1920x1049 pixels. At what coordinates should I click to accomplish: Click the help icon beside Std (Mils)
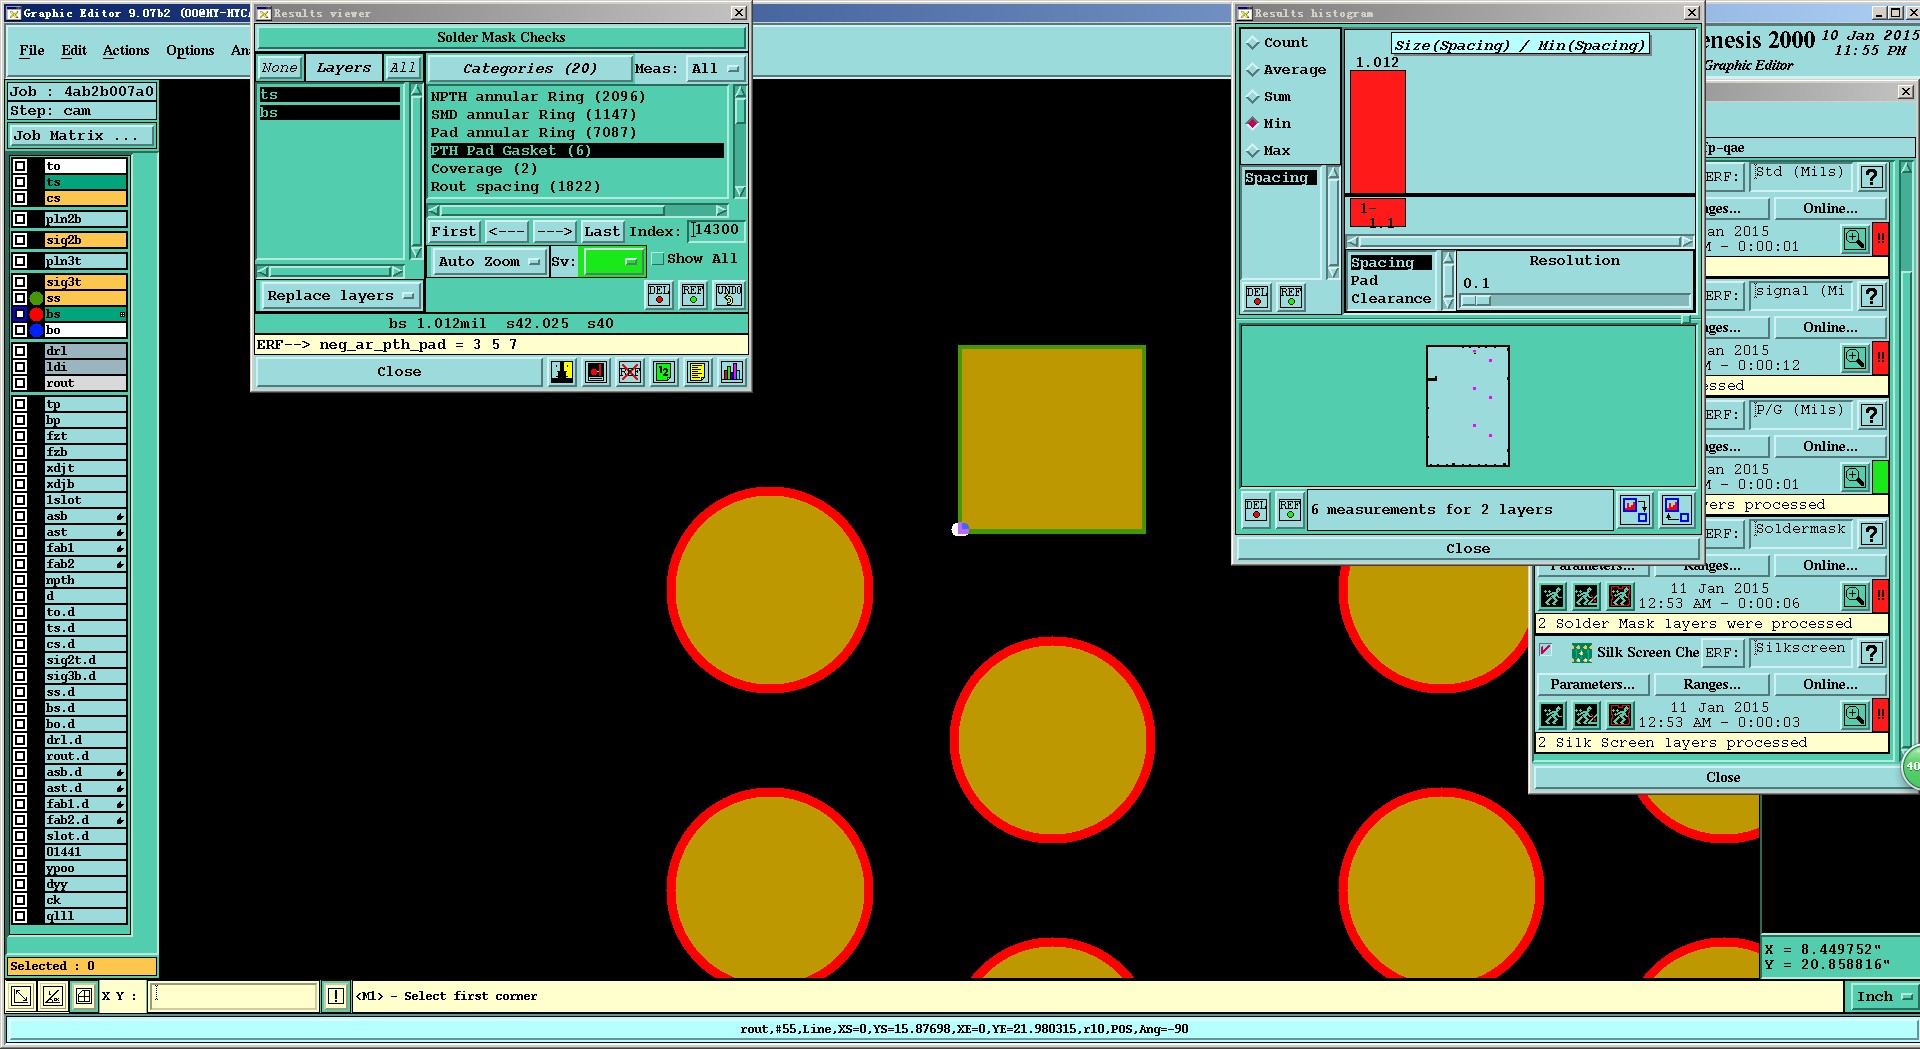(x=1872, y=177)
